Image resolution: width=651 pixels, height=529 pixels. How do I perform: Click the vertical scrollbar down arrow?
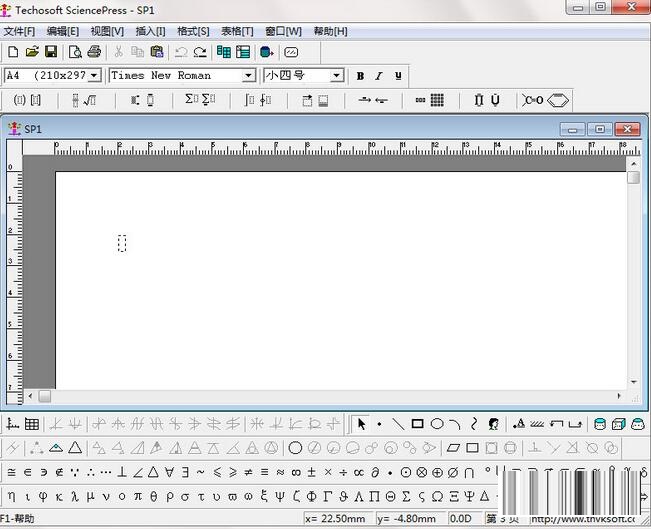[634, 382]
